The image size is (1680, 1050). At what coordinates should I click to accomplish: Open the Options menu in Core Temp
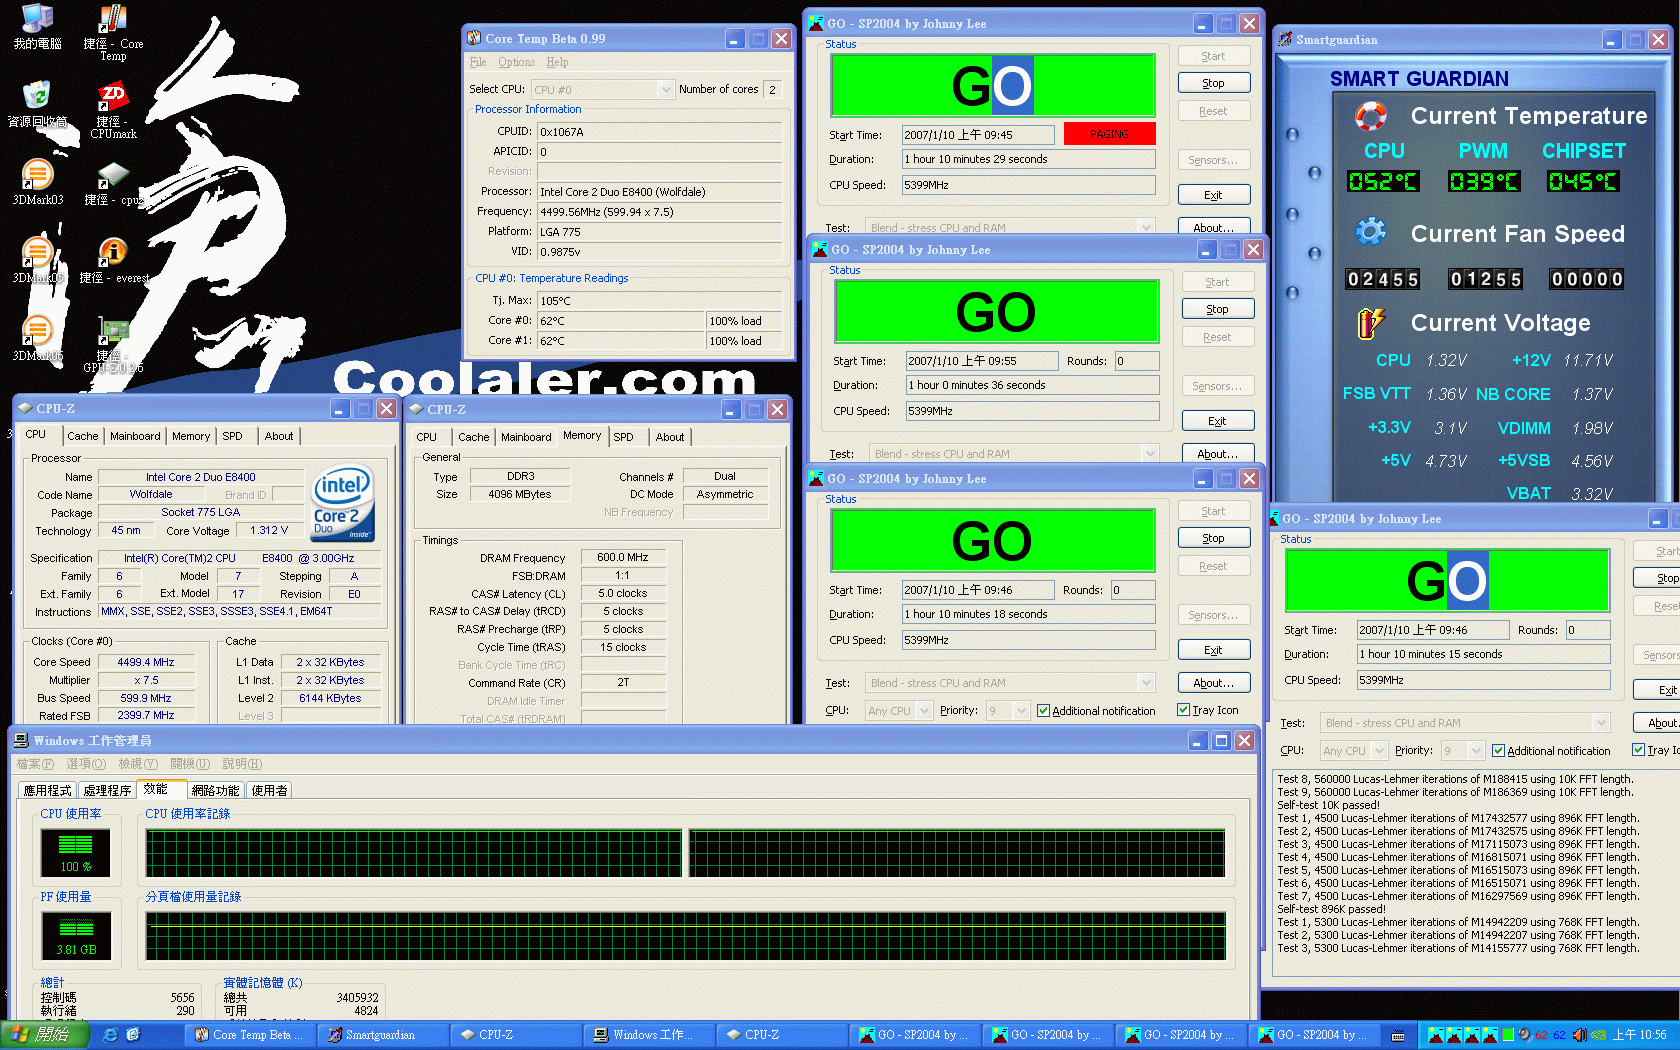coord(517,62)
